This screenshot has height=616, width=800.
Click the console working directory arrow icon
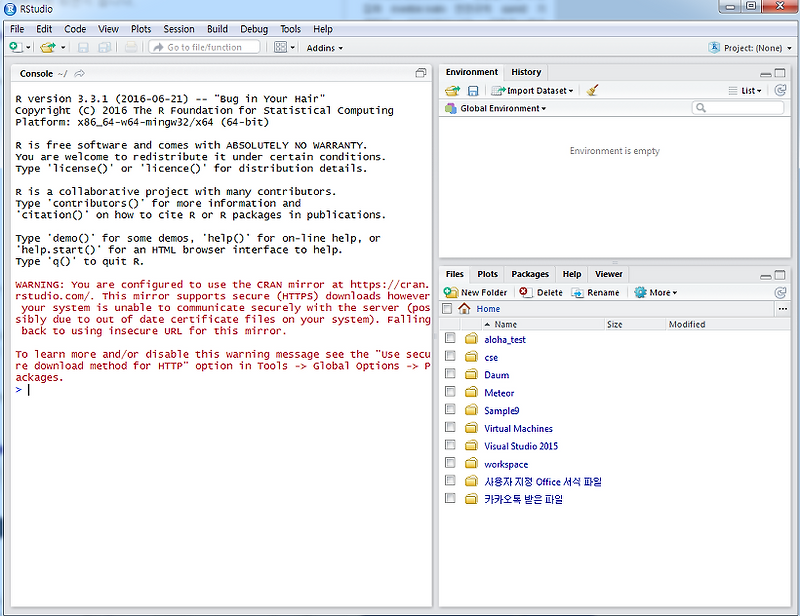point(80,73)
